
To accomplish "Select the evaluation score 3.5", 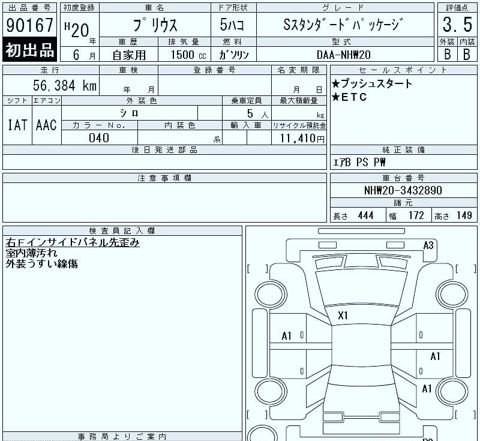I will coord(457,25).
